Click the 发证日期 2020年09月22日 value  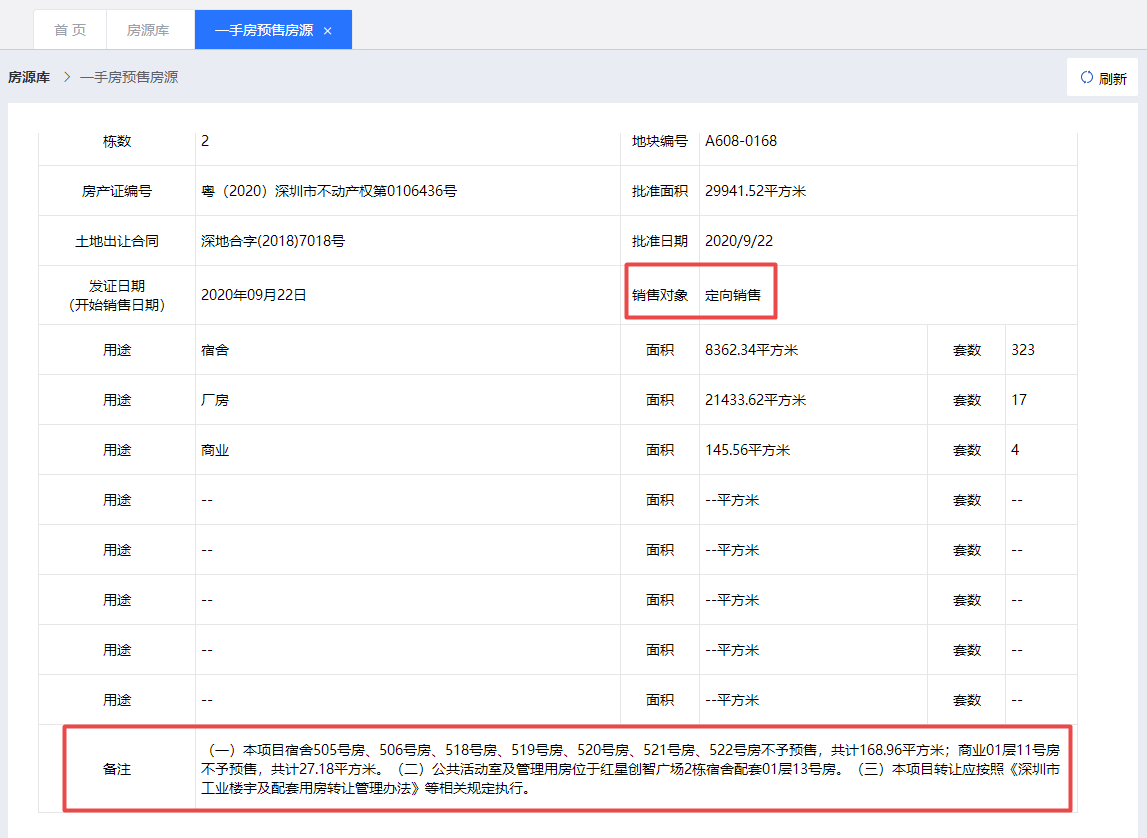coord(254,295)
